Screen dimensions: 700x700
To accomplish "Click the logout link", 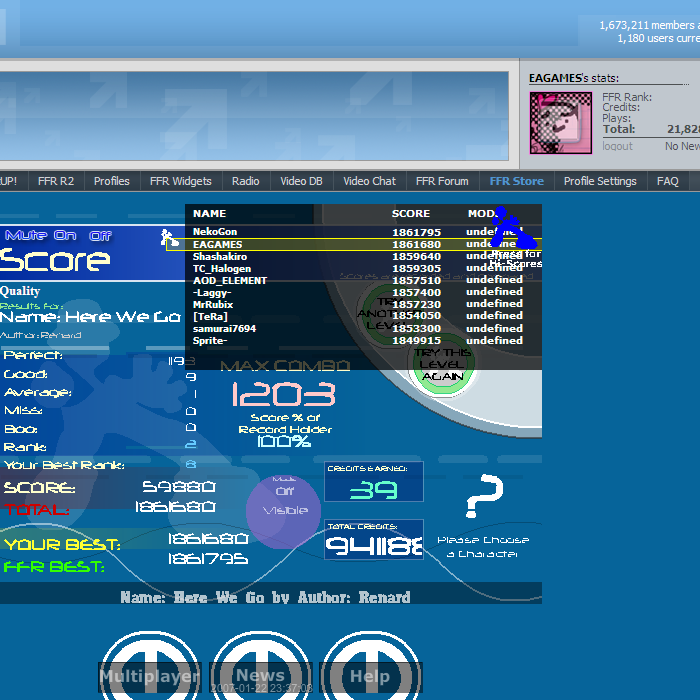I will click(x=617, y=146).
